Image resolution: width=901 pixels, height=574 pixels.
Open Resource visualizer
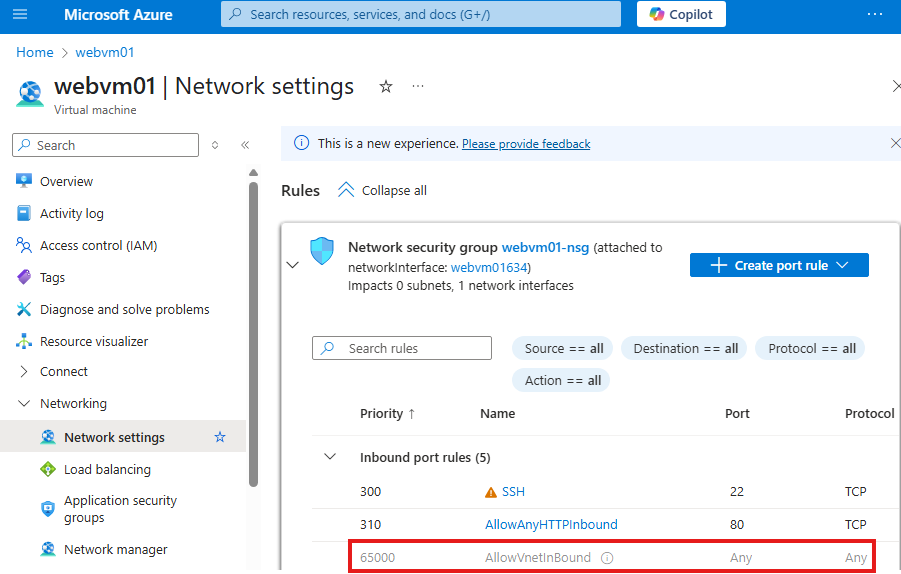94,341
